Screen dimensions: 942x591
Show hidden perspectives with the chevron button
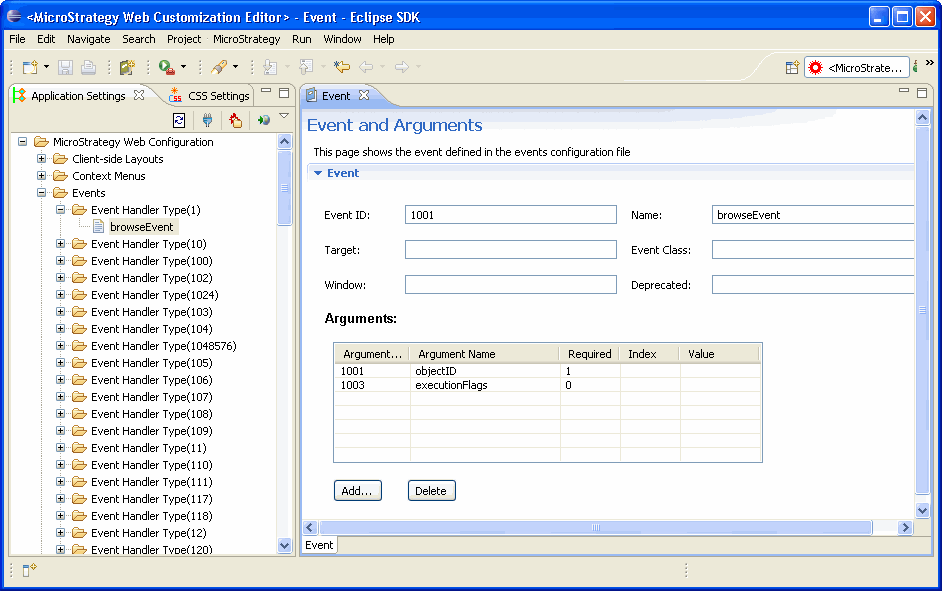929,62
